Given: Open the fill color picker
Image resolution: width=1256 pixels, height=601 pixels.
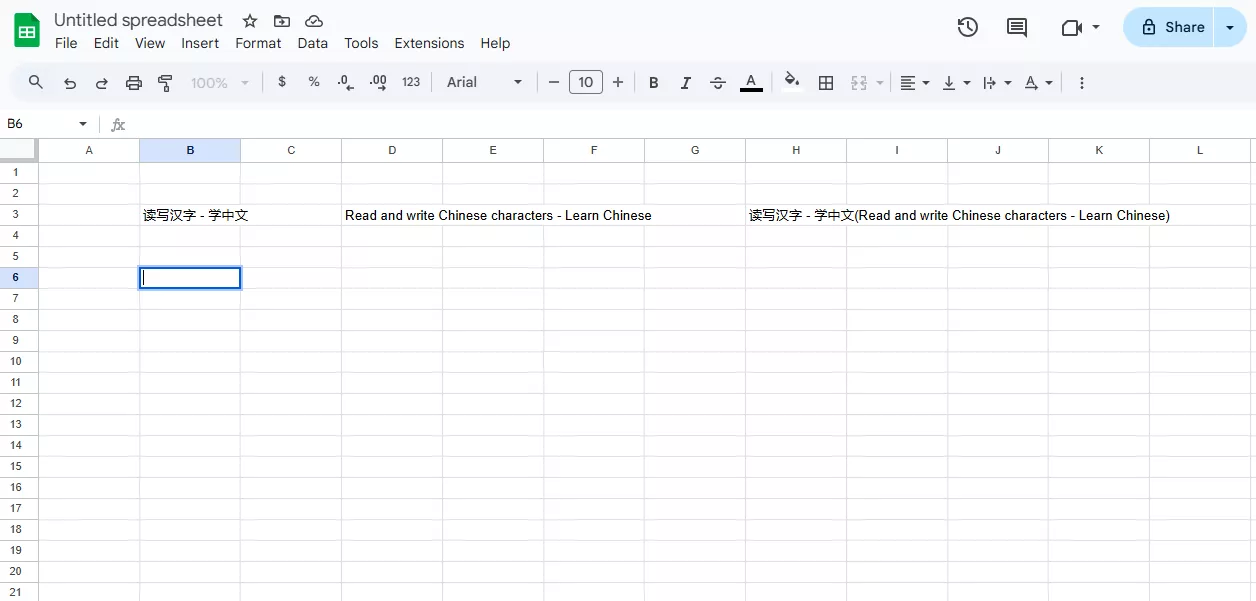Looking at the screenshot, I should click(x=792, y=83).
